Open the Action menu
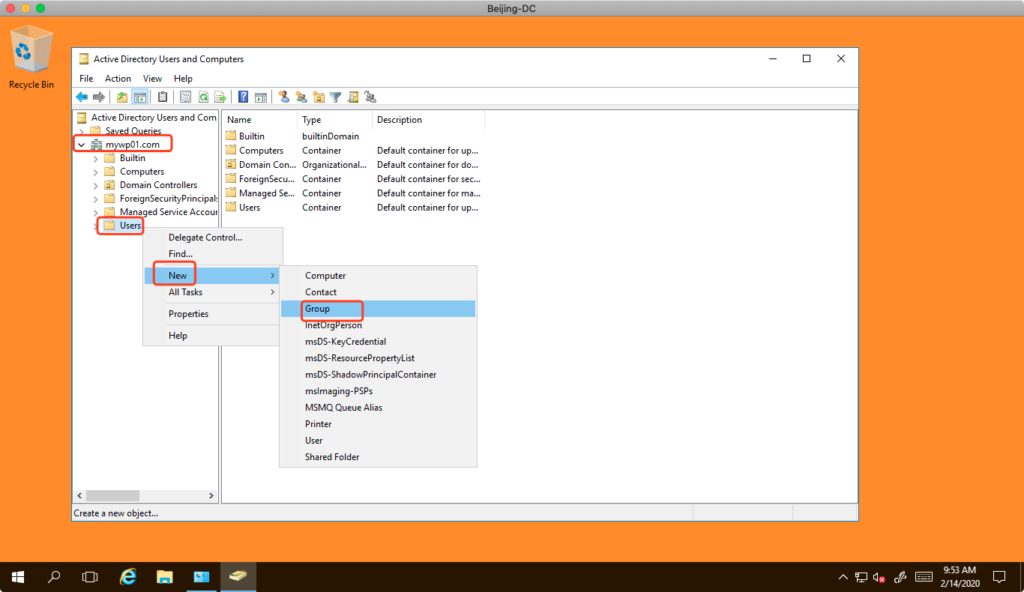Image resolution: width=1024 pixels, height=592 pixels. [x=118, y=78]
